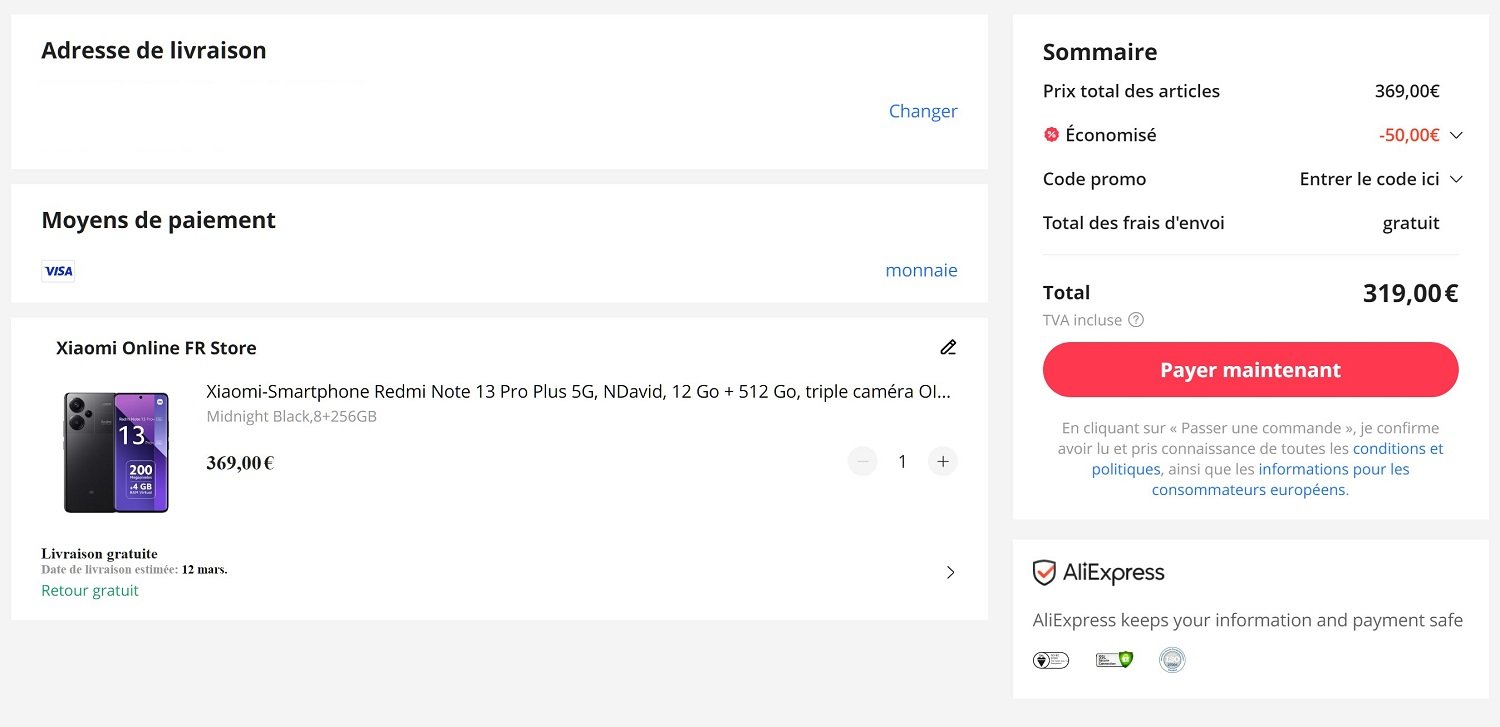The image size is (1500, 727).
Task: Click the -50,00€ saved amount
Action: (x=1409, y=135)
